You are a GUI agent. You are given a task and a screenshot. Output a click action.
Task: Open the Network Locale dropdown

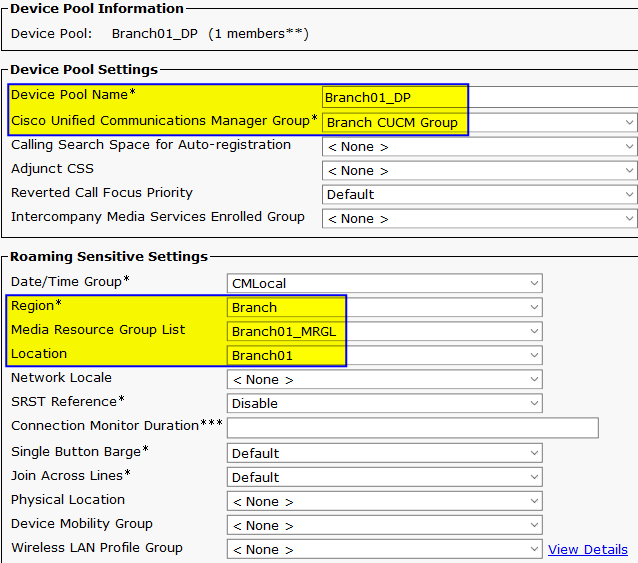(385, 379)
